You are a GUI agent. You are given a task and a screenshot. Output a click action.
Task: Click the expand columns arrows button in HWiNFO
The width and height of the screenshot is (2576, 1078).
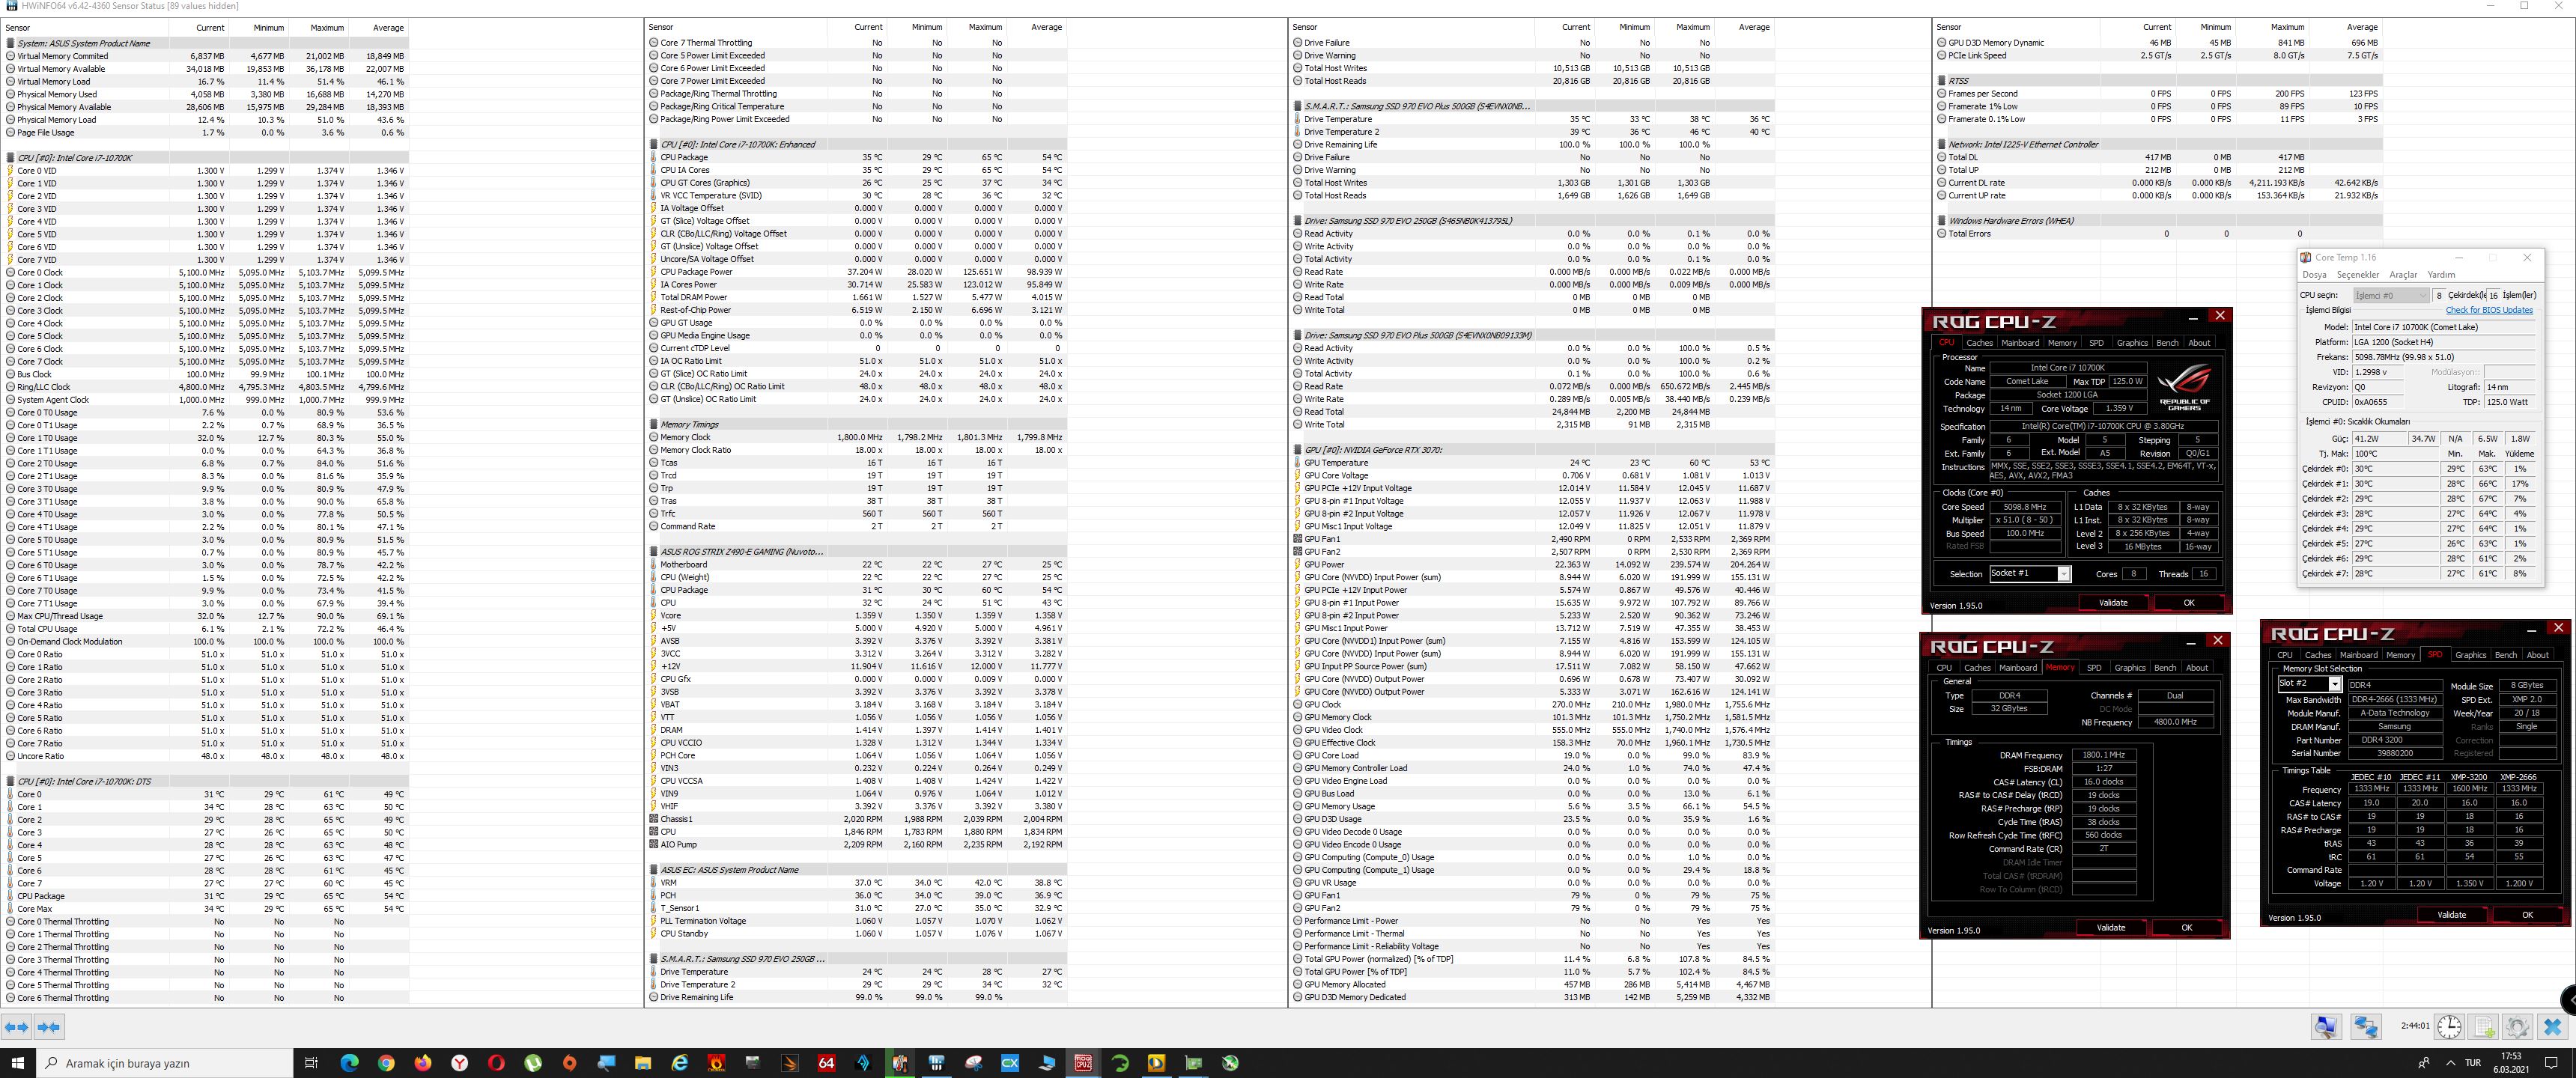17,1027
